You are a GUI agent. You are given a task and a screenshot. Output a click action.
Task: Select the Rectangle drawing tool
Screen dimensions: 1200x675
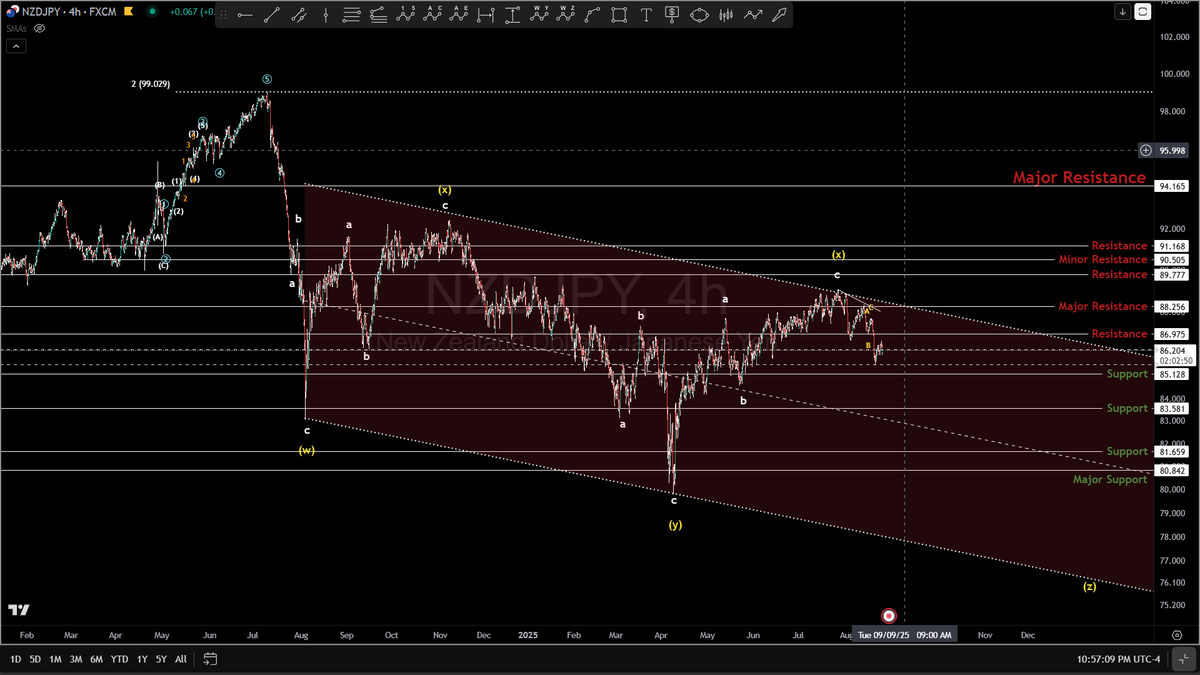618,15
